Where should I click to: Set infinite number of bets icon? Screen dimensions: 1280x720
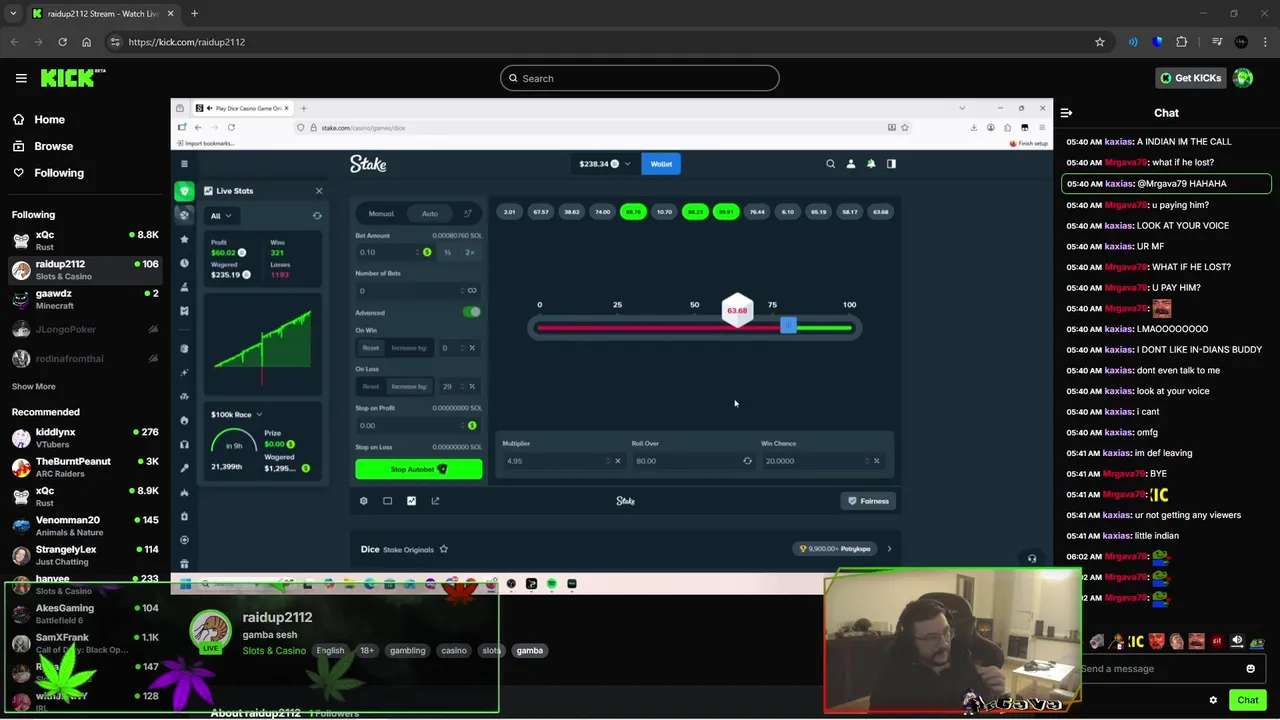click(x=472, y=291)
